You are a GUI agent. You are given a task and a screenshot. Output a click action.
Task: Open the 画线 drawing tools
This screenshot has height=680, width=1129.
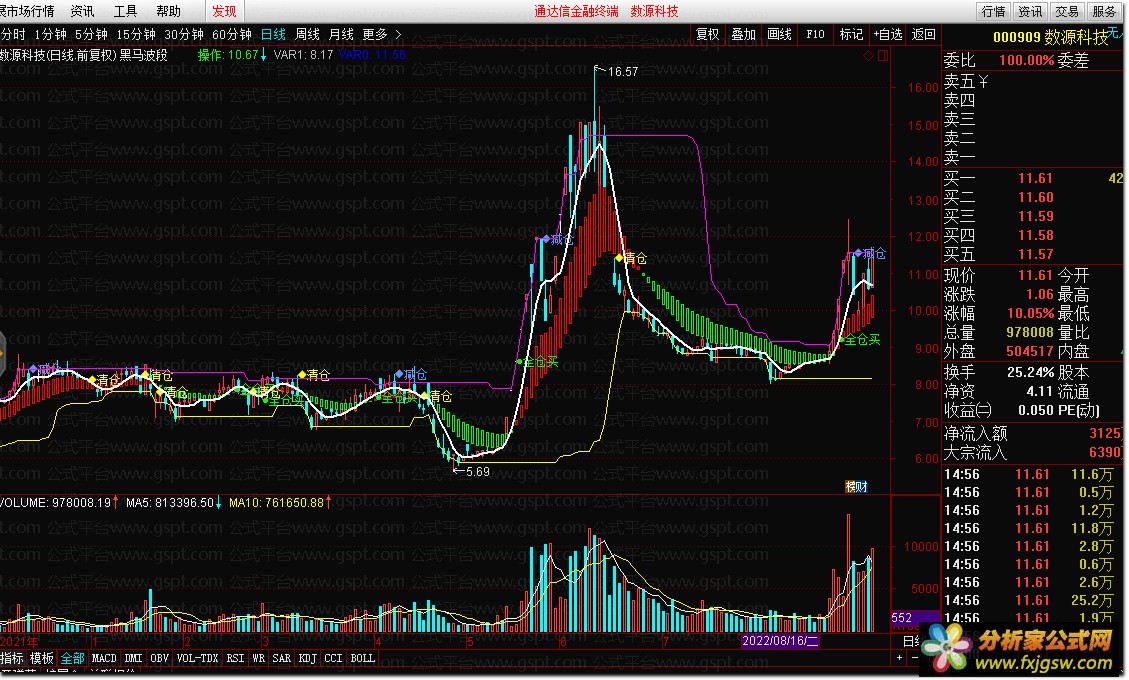(780, 35)
